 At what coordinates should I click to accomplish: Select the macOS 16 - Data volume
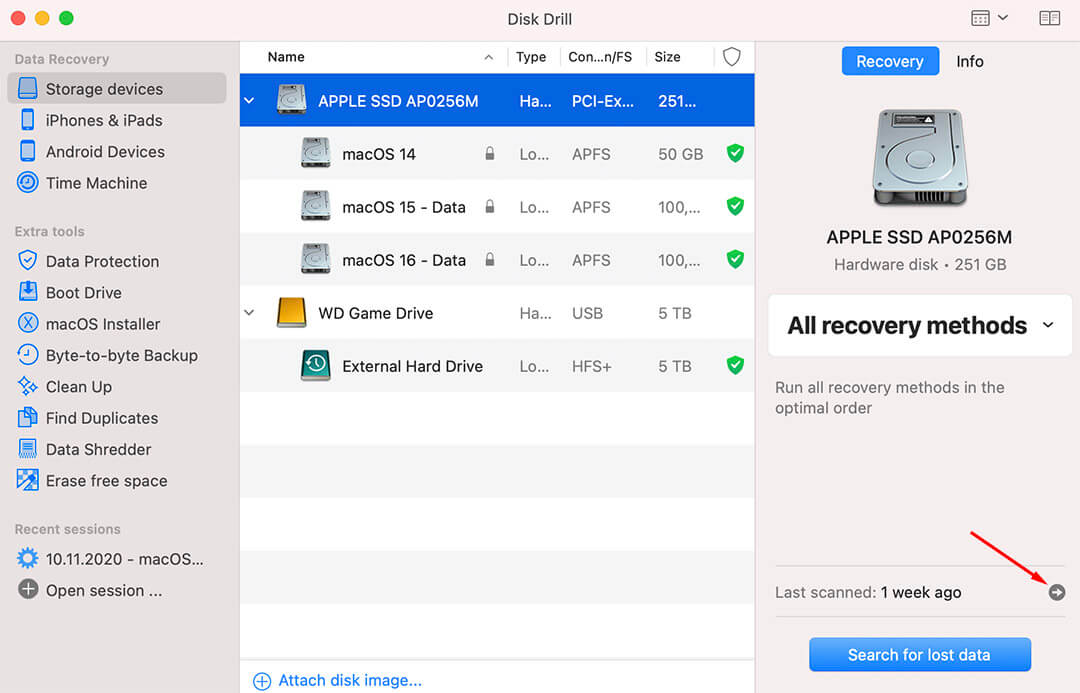(497, 260)
